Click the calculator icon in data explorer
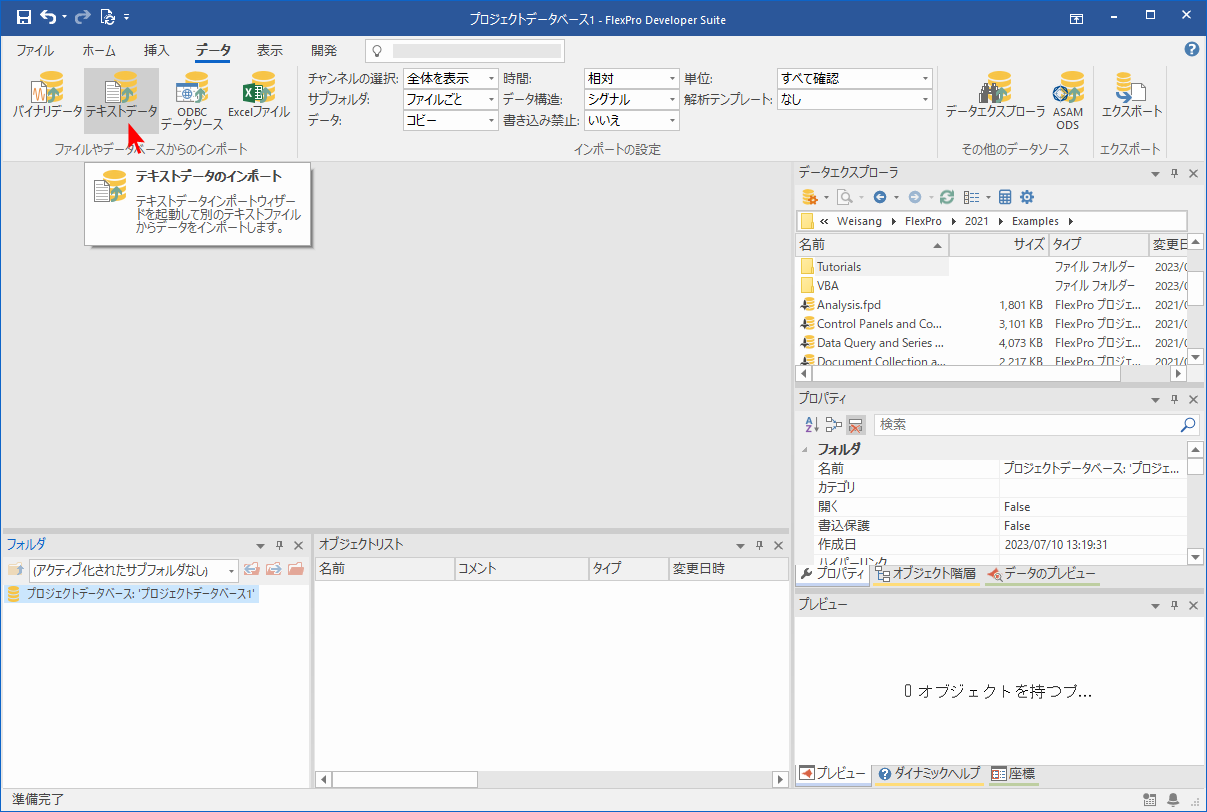The width and height of the screenshot is (1207, 812). pos(1005,197)
